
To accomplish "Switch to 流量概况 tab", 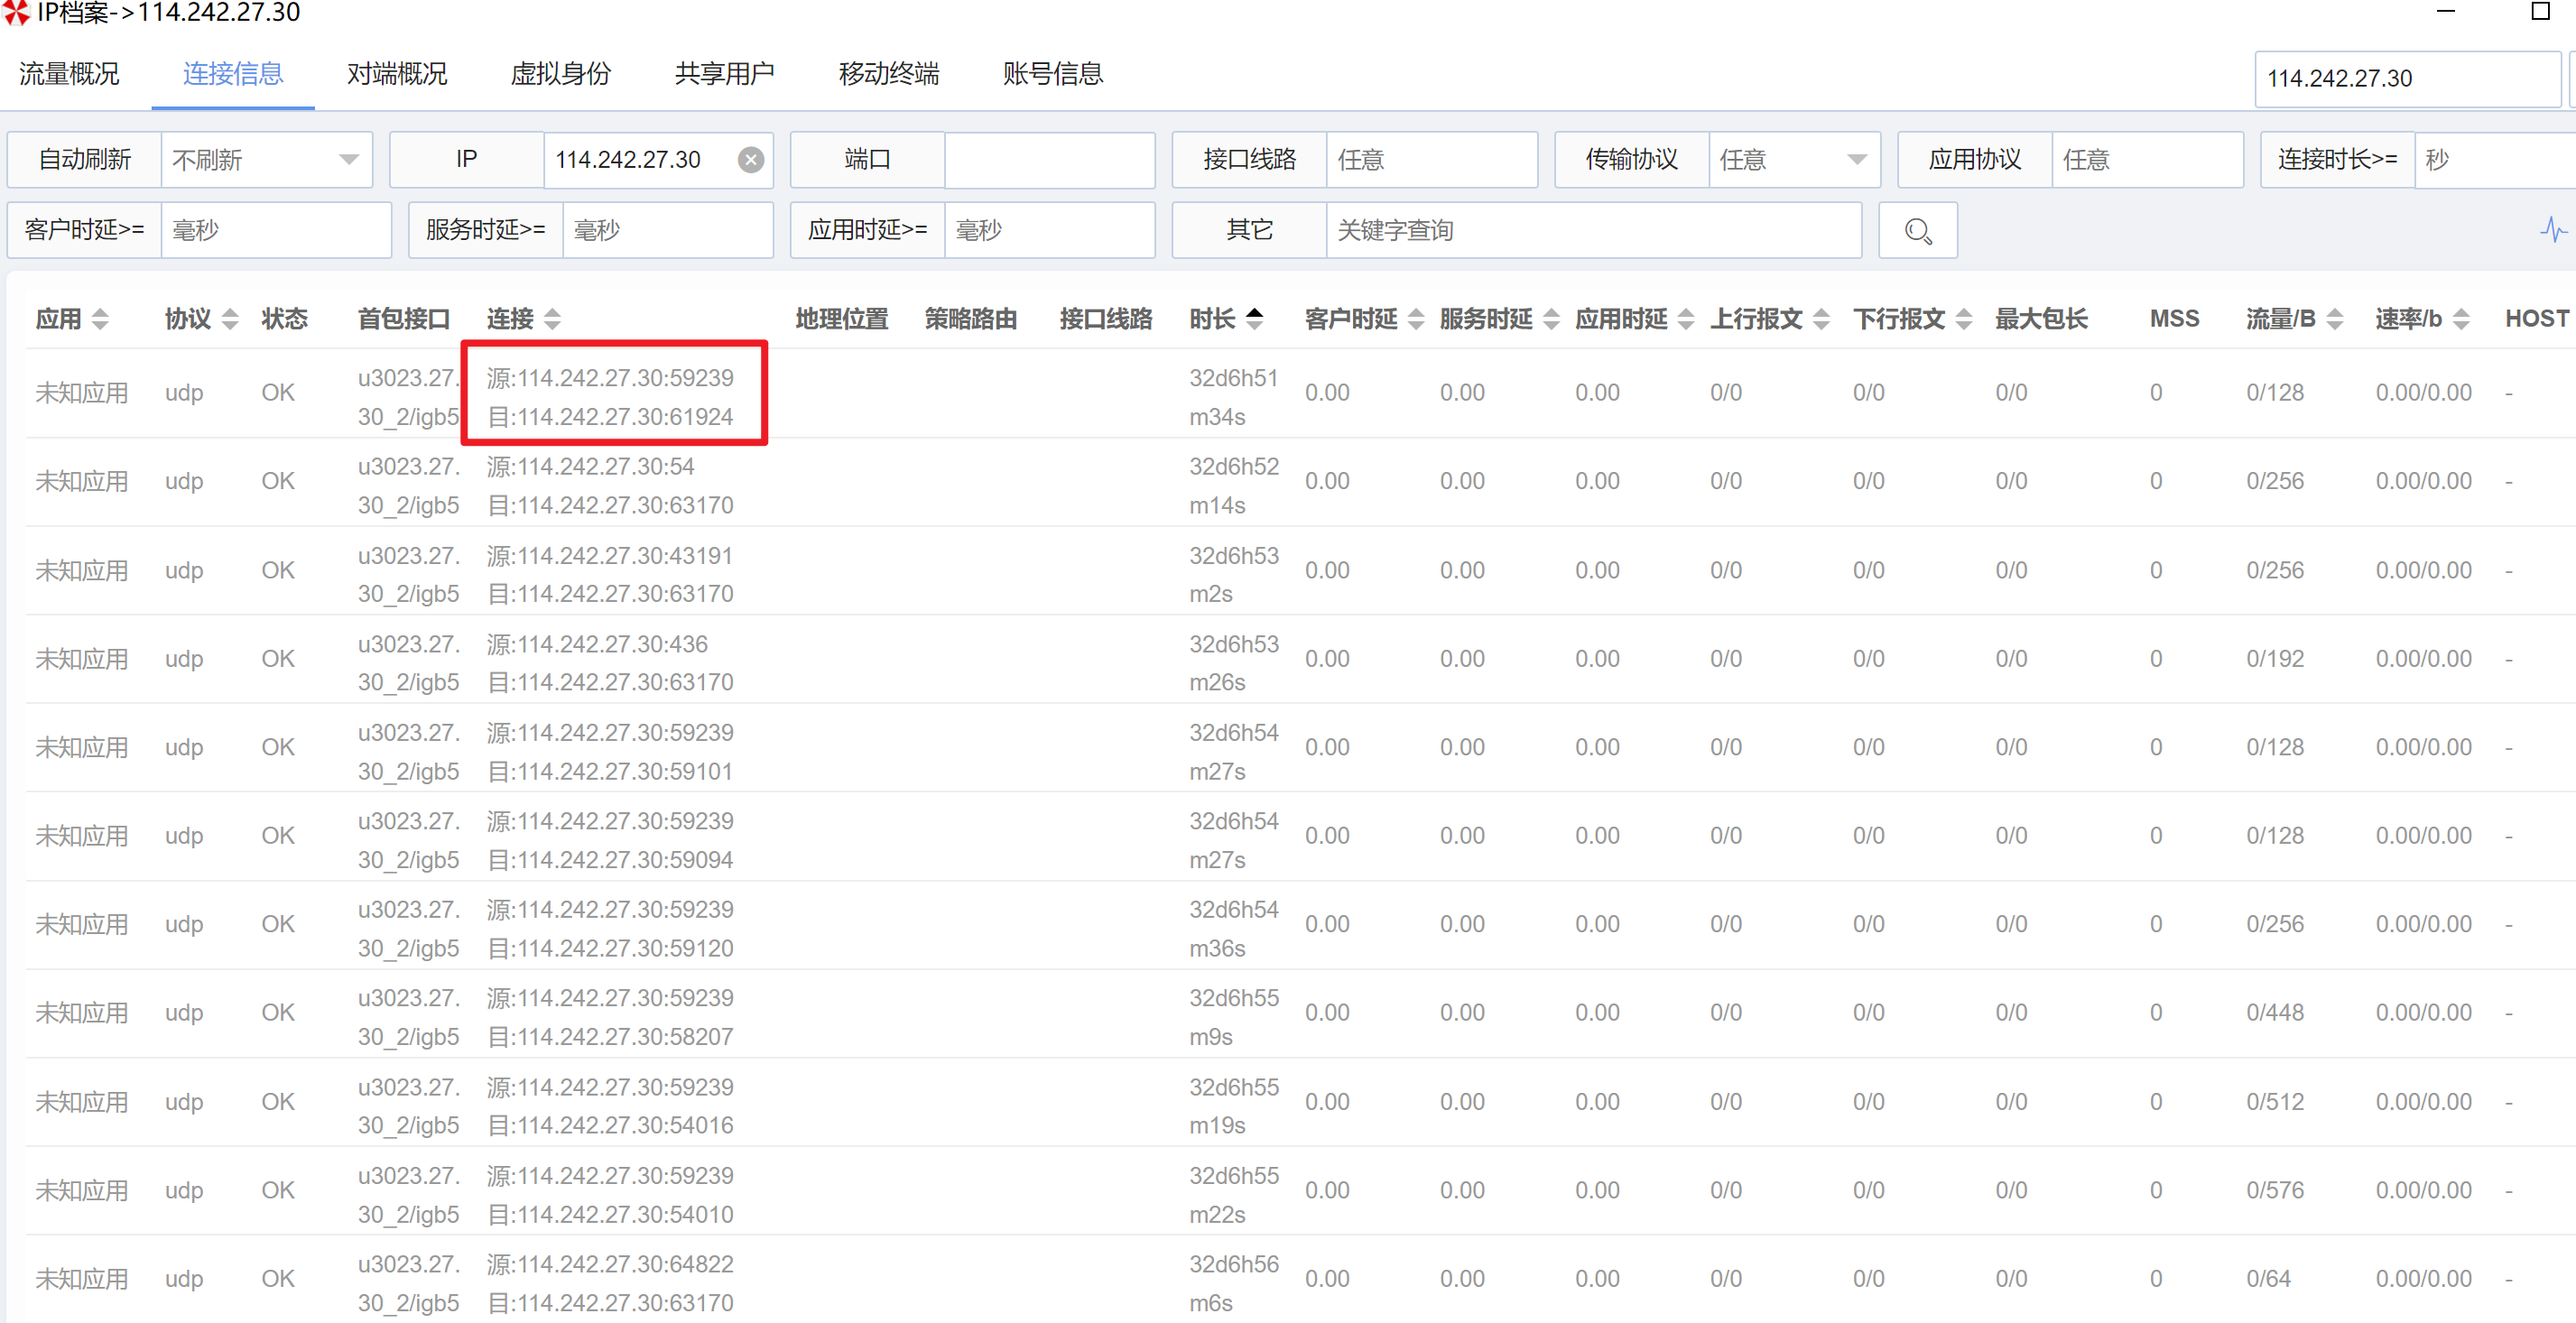I will [69, 74].
